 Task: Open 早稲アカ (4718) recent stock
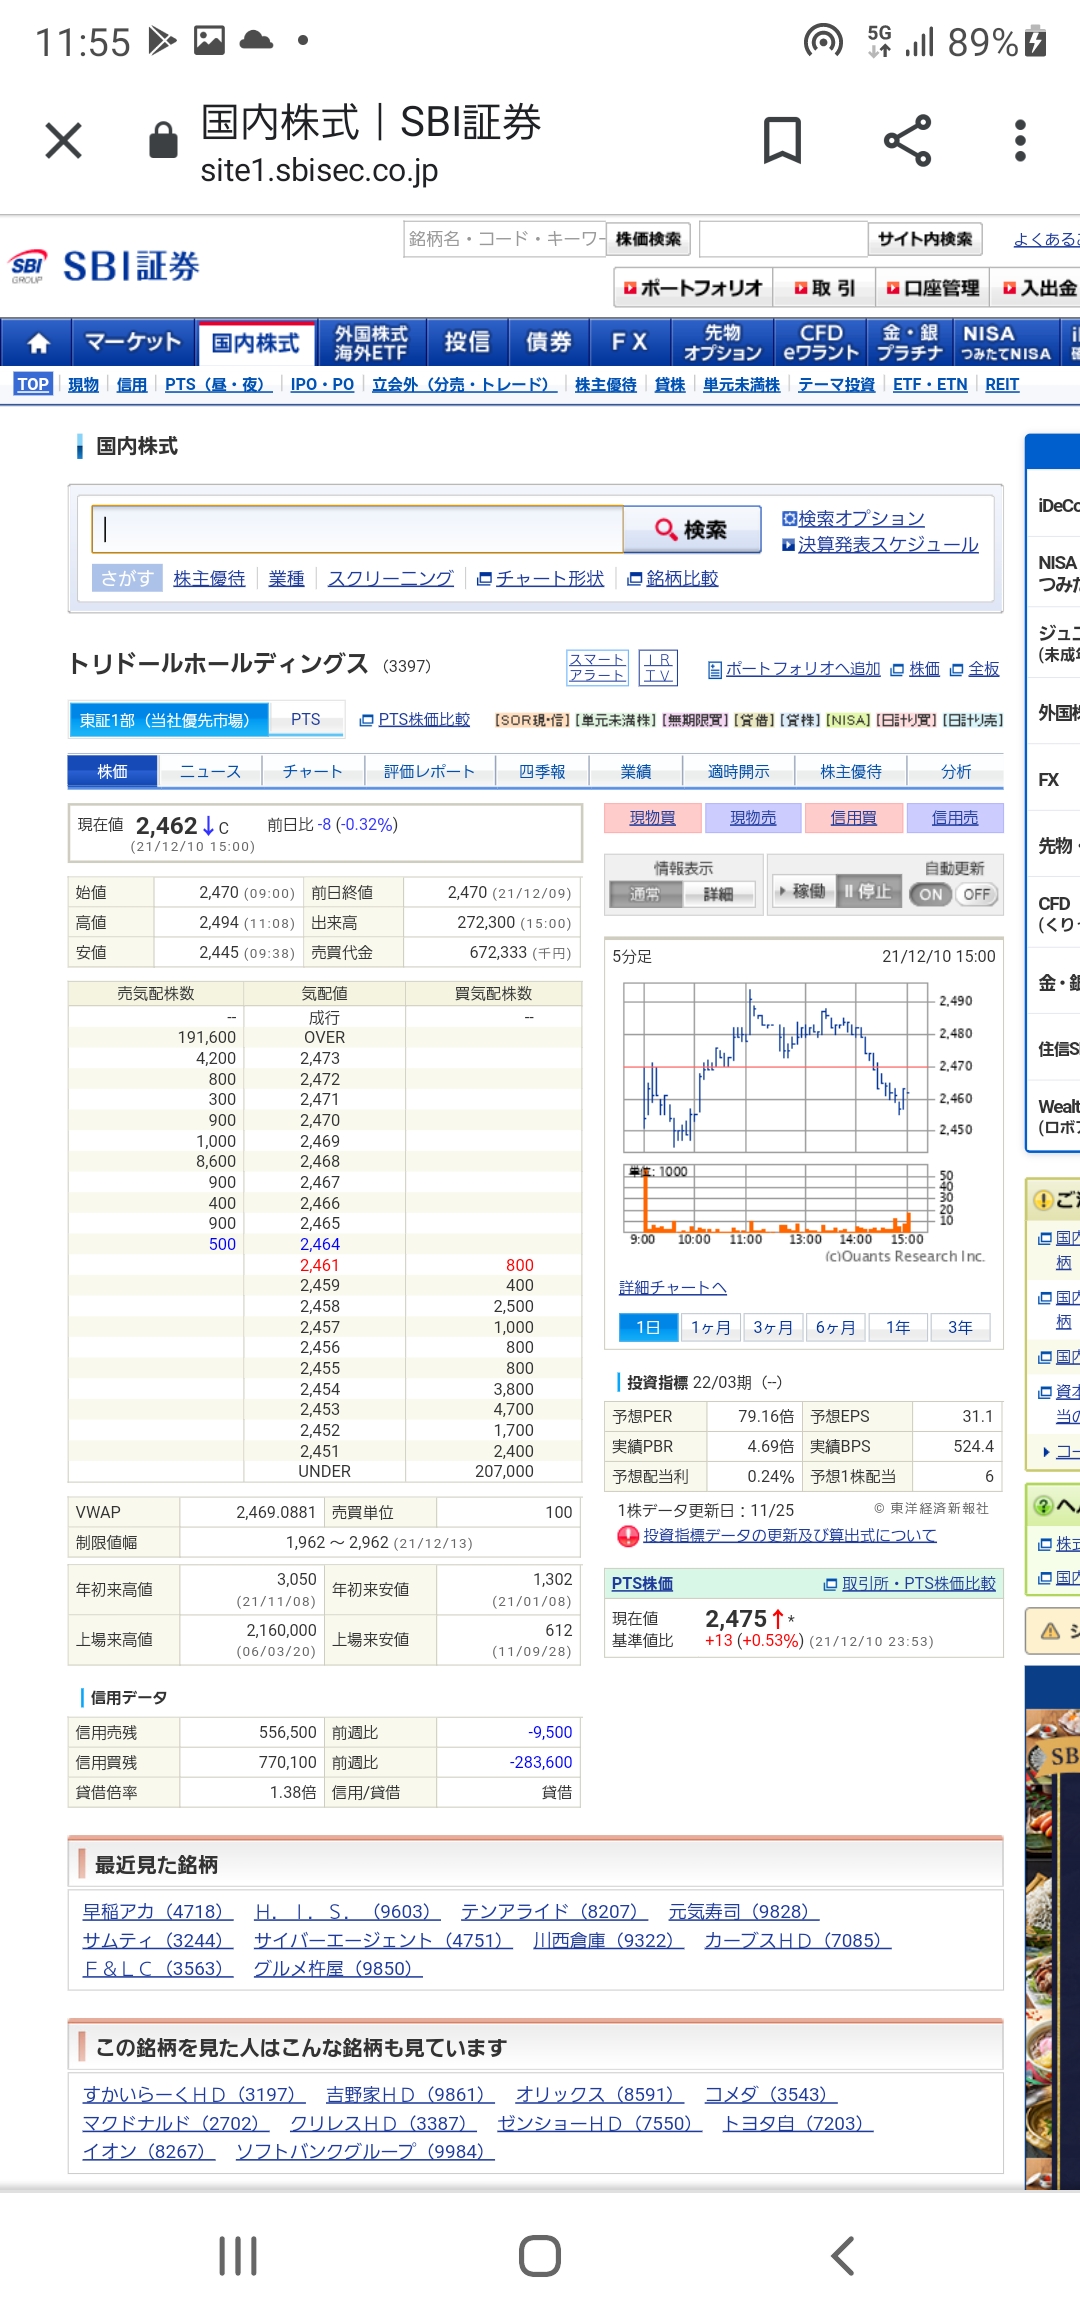point(157,1911)
